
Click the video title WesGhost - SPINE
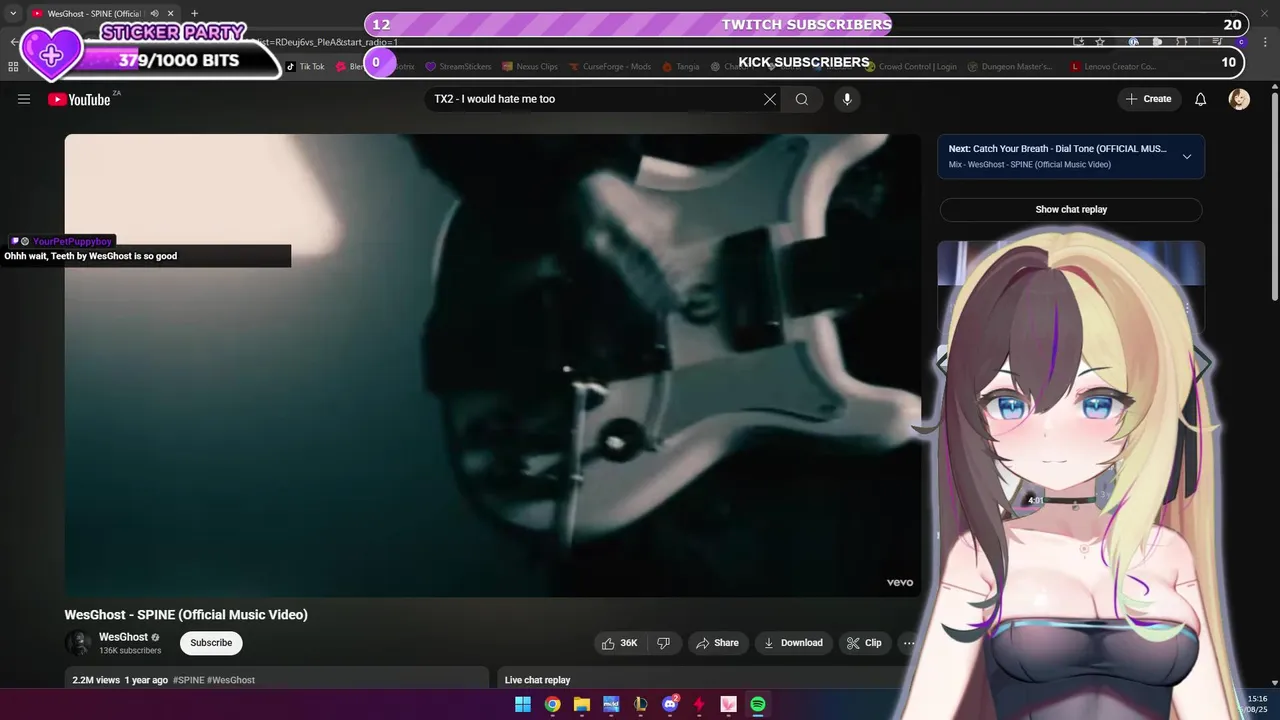pyautogui.click(x=186, y=615)
